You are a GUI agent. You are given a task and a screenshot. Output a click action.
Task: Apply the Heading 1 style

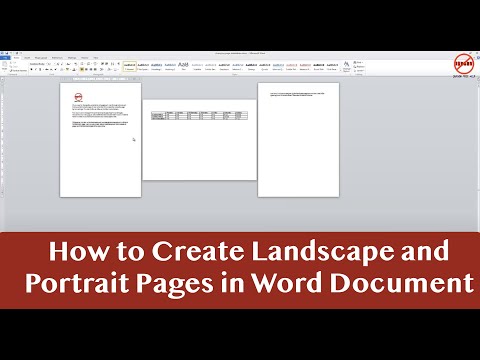tap(156, 66)
